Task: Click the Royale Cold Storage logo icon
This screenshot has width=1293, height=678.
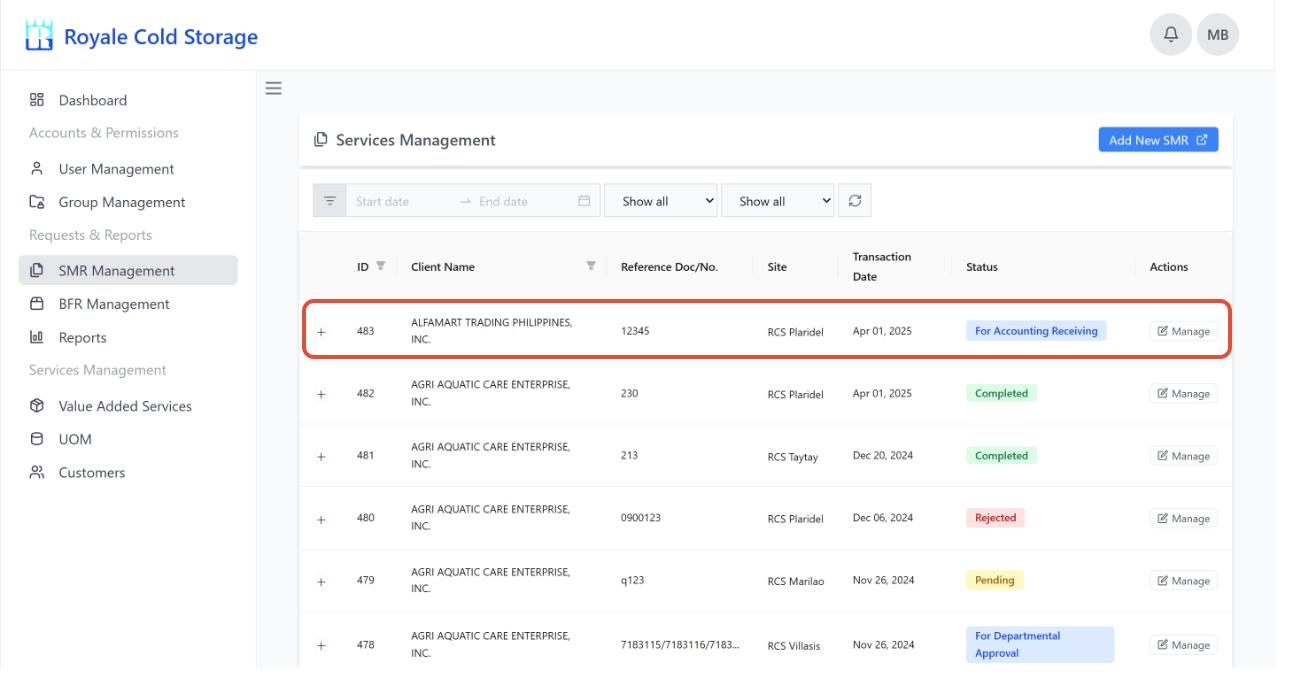Action: [x=39, y=36]
